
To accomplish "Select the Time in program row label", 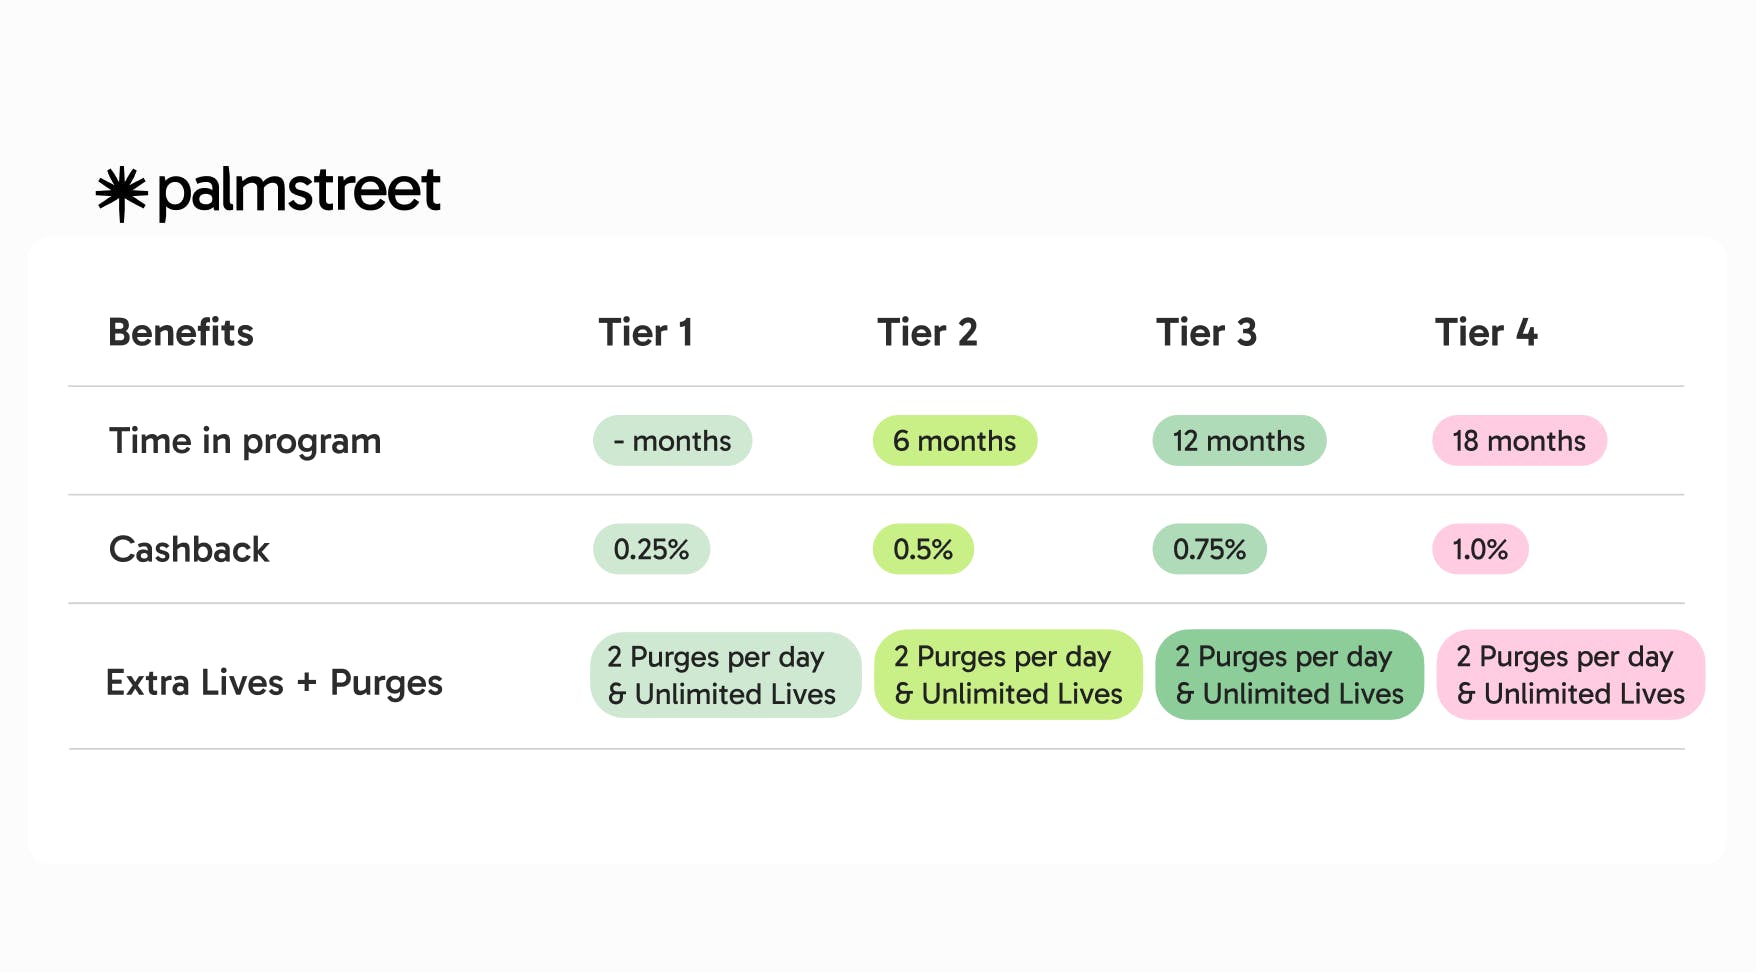I will tap(245, 441).
